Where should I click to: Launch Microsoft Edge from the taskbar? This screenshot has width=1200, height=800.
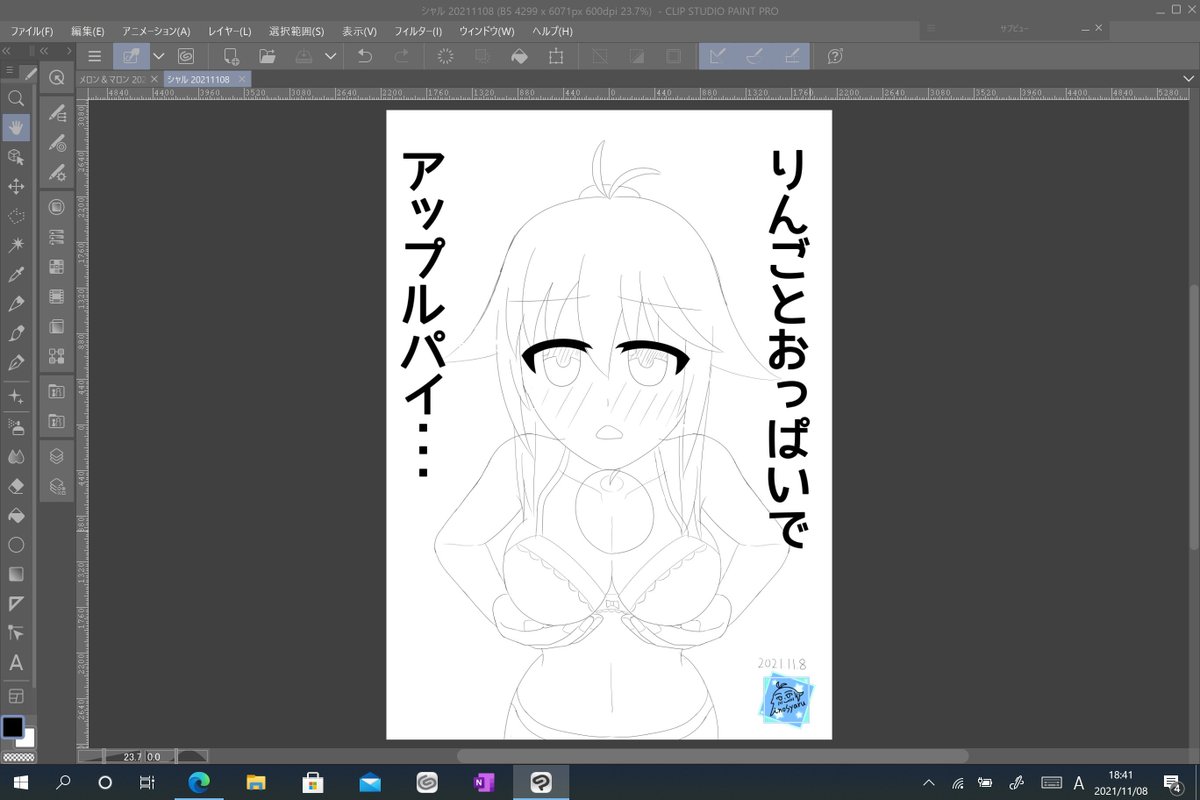pos(198,783)
